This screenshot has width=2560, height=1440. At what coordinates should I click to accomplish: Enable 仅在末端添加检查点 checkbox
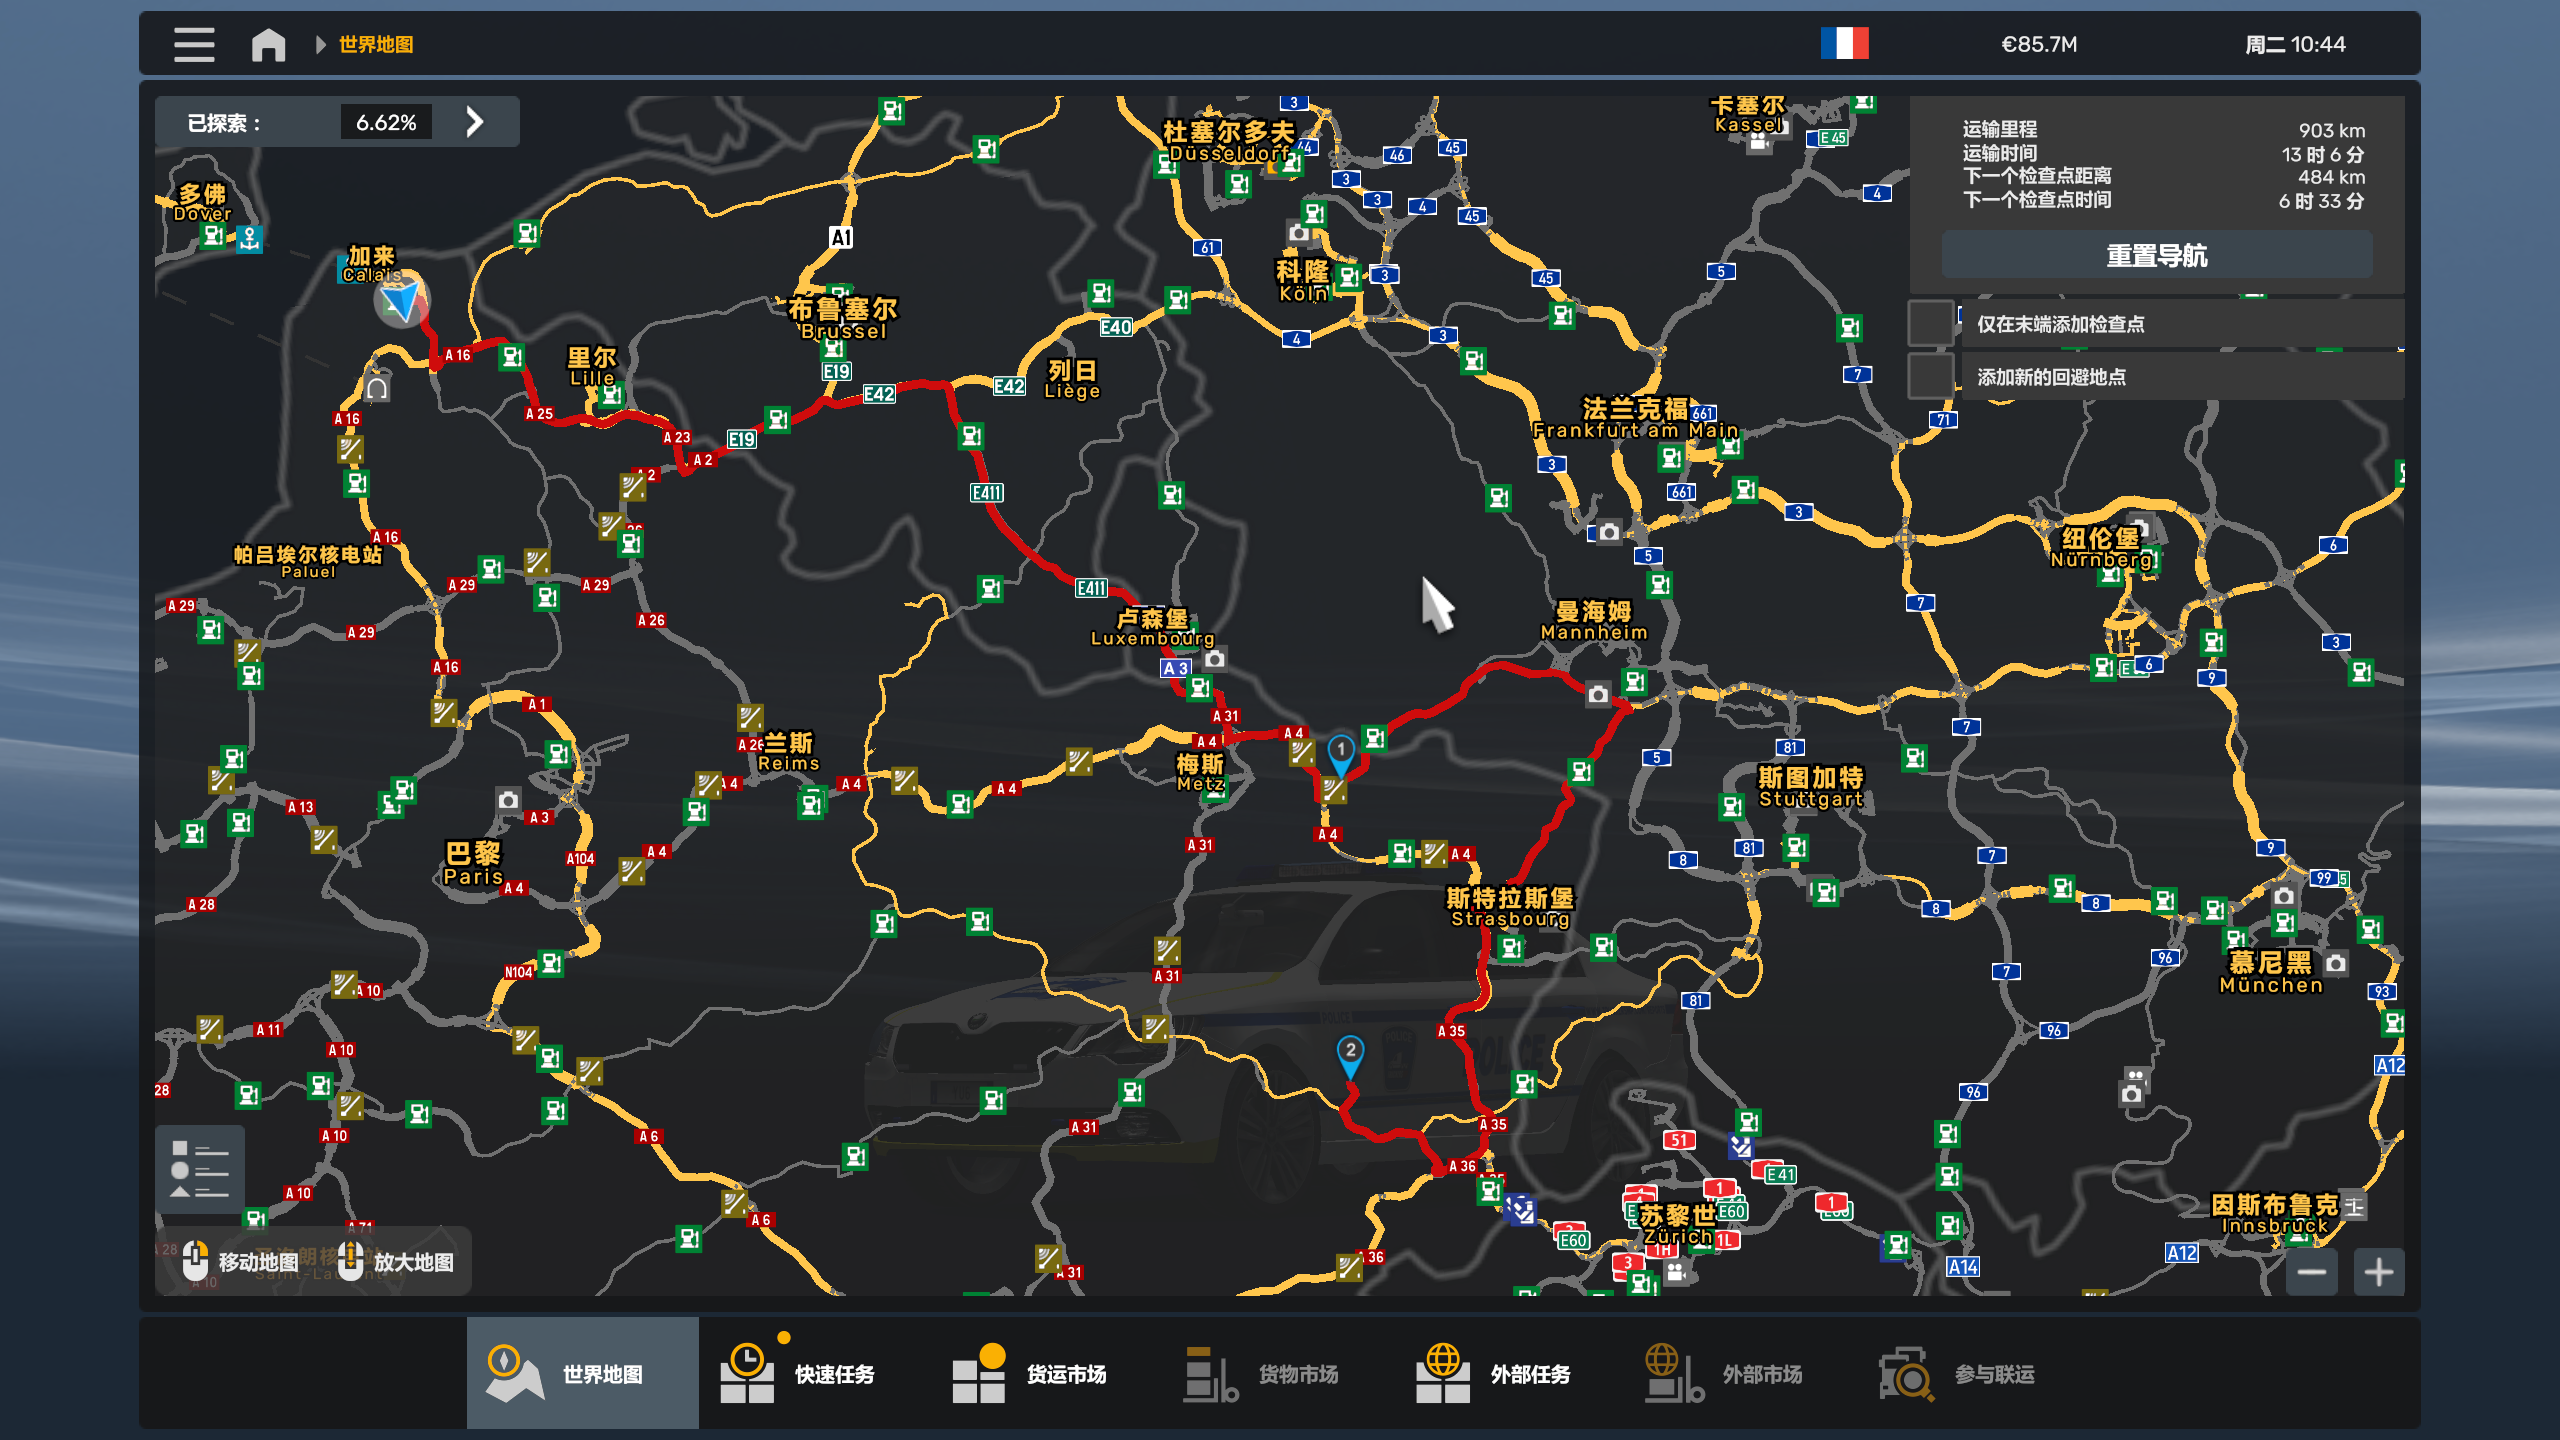[x=1931, y=323]
